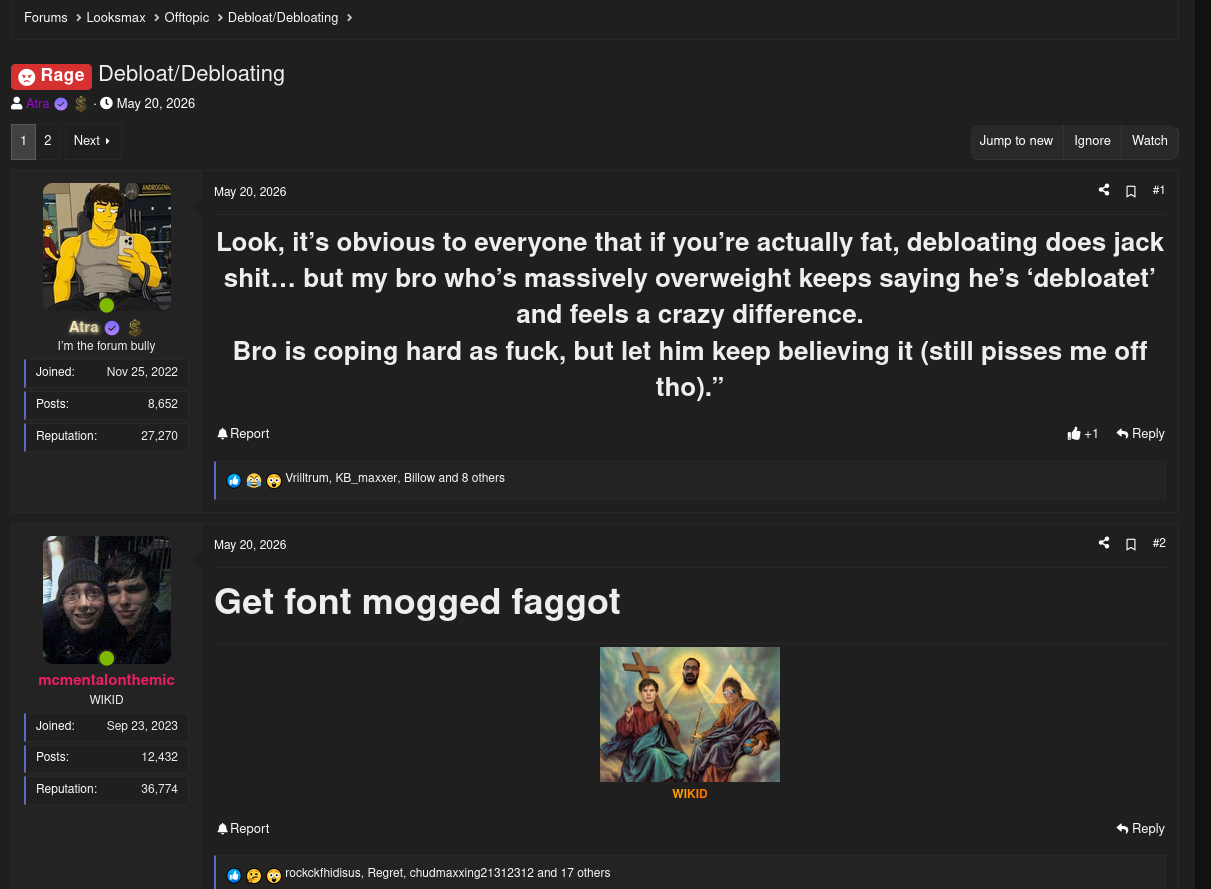Click the like reaction icon on post #2
The image size is (1211, 889).
pyautogui.click(x=234, y=875)
